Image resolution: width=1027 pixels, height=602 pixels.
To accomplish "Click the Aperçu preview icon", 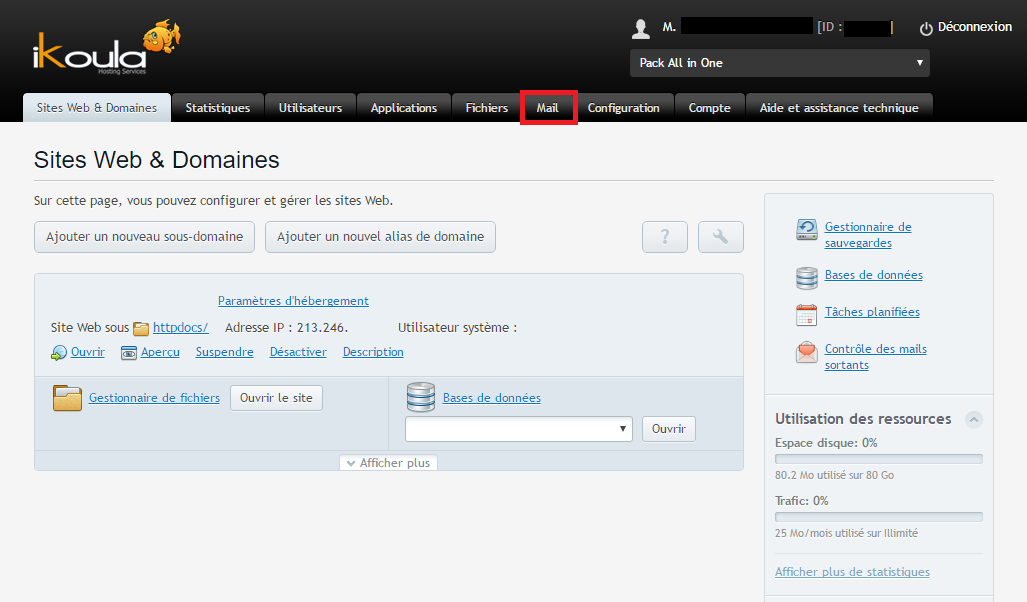I will click(x=129, y=353).
